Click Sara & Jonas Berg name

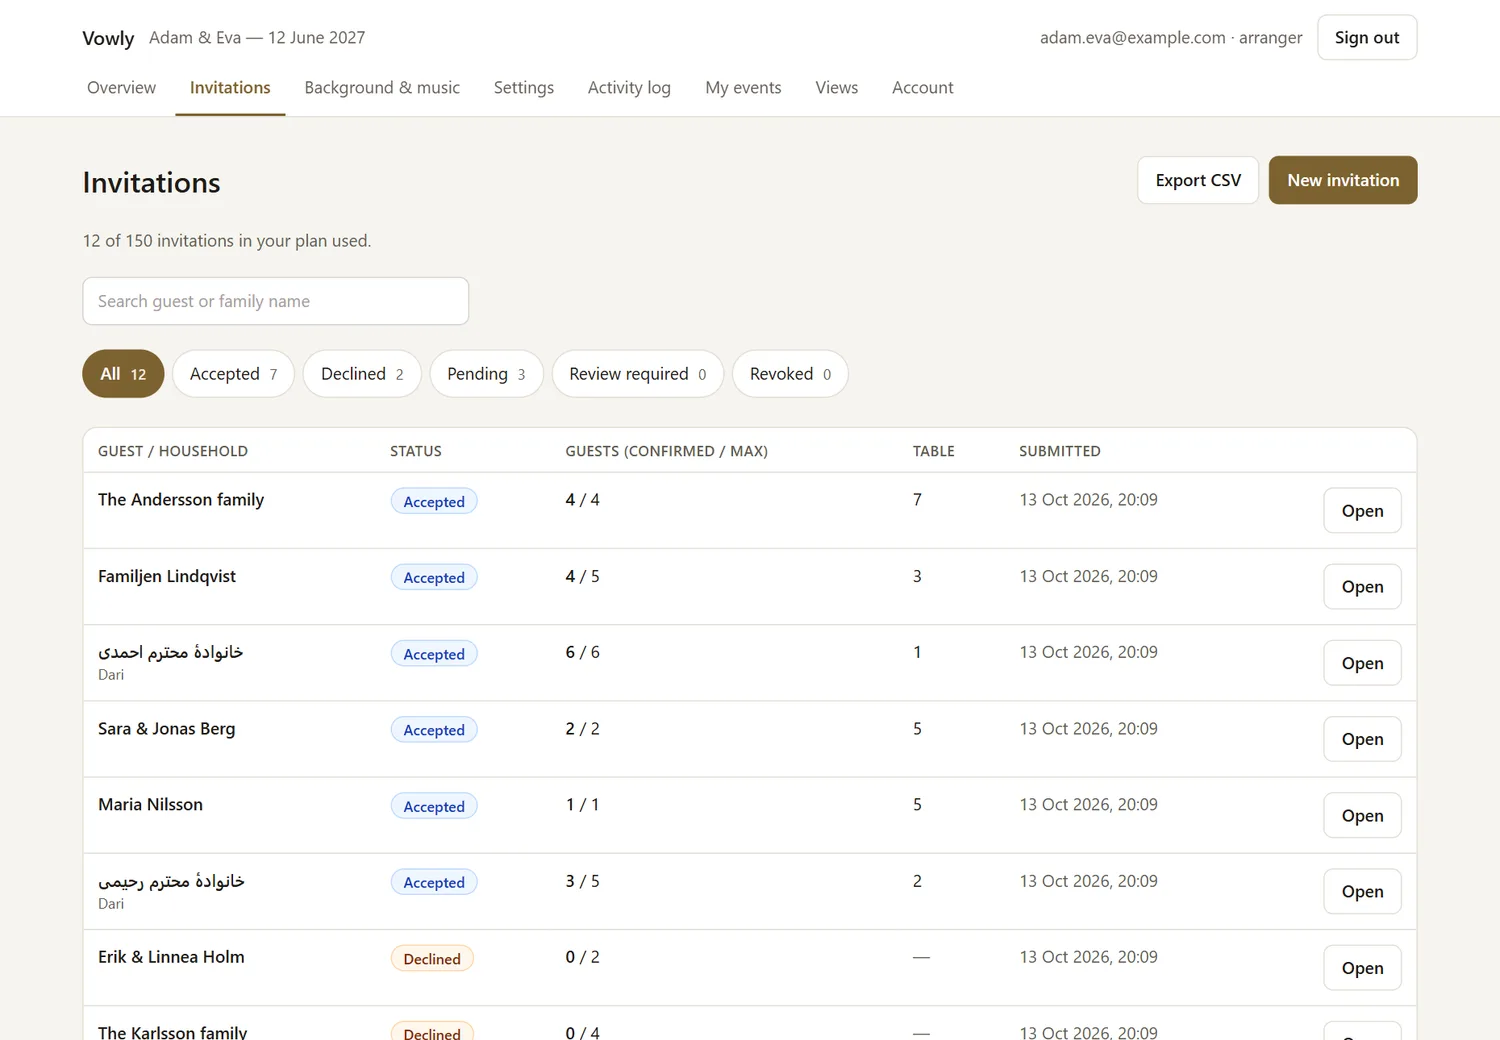click(167, 729)
